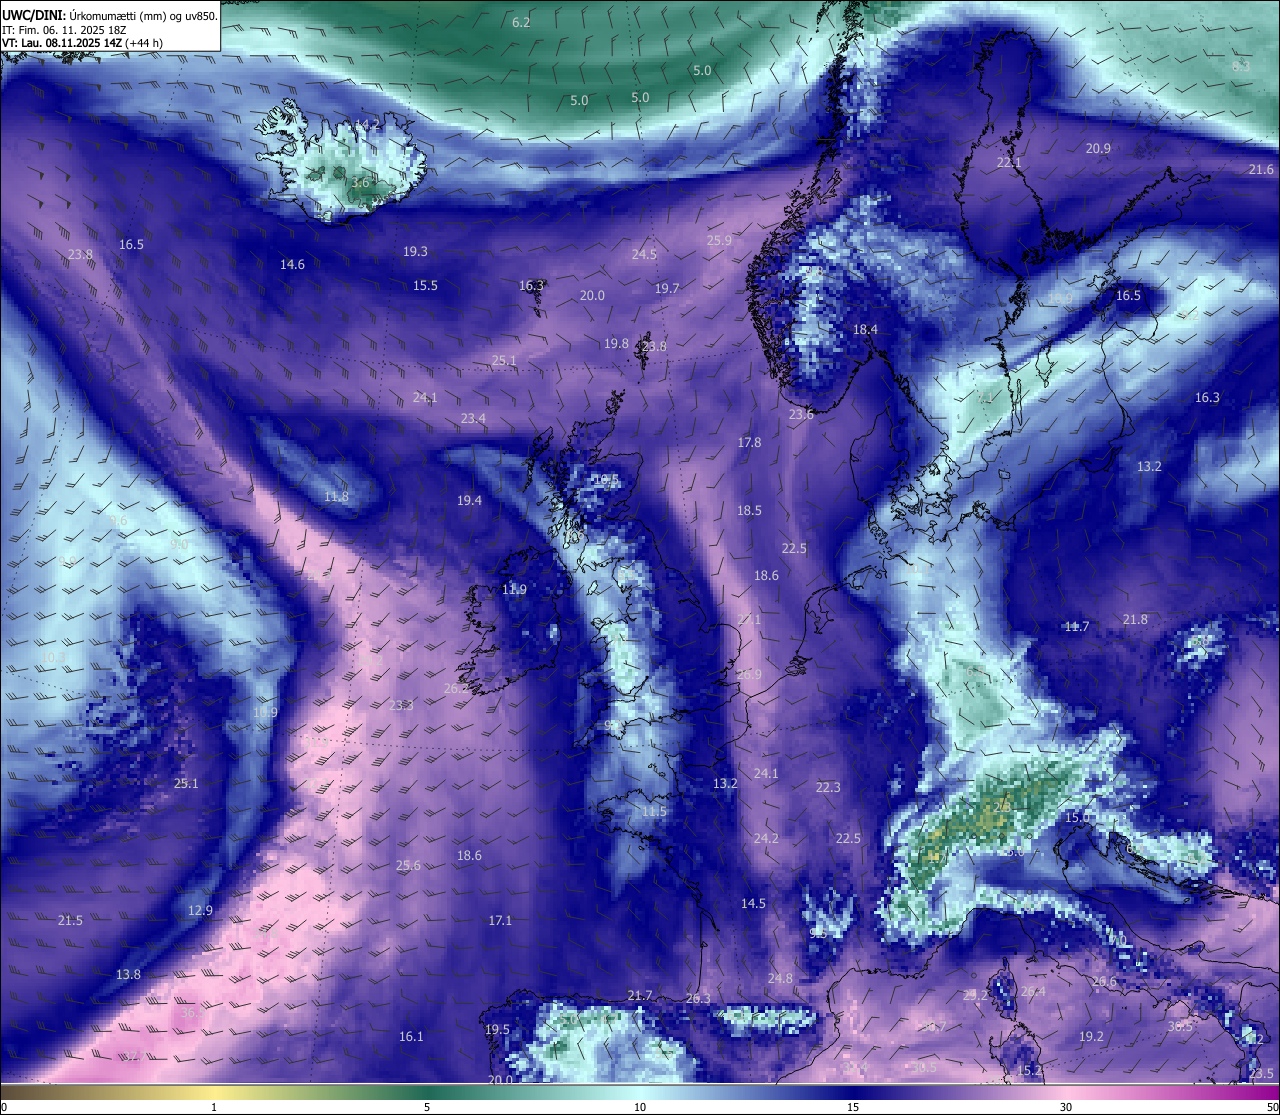1280x1115 pixels.
Task: Click the '21.5' value on the map
Action: [70, 920]
